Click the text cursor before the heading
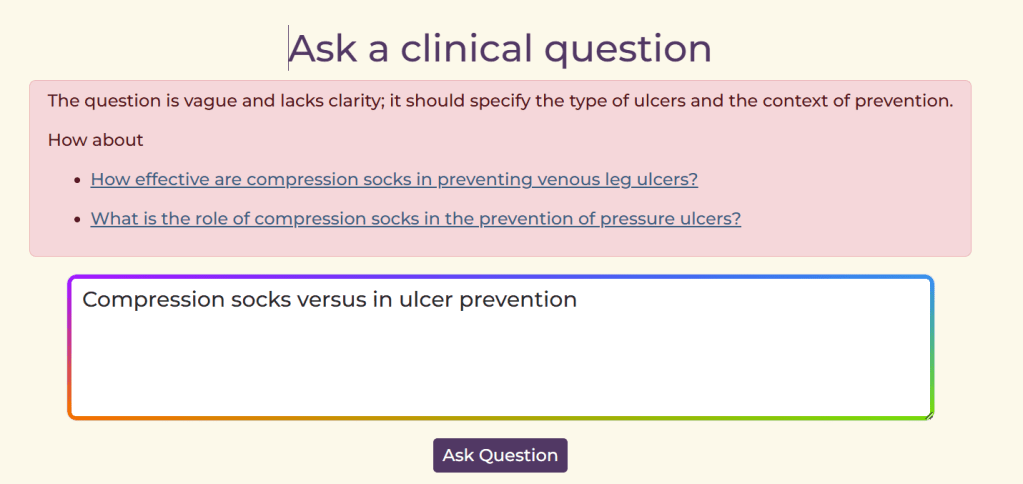 click(x=289, y=48)
